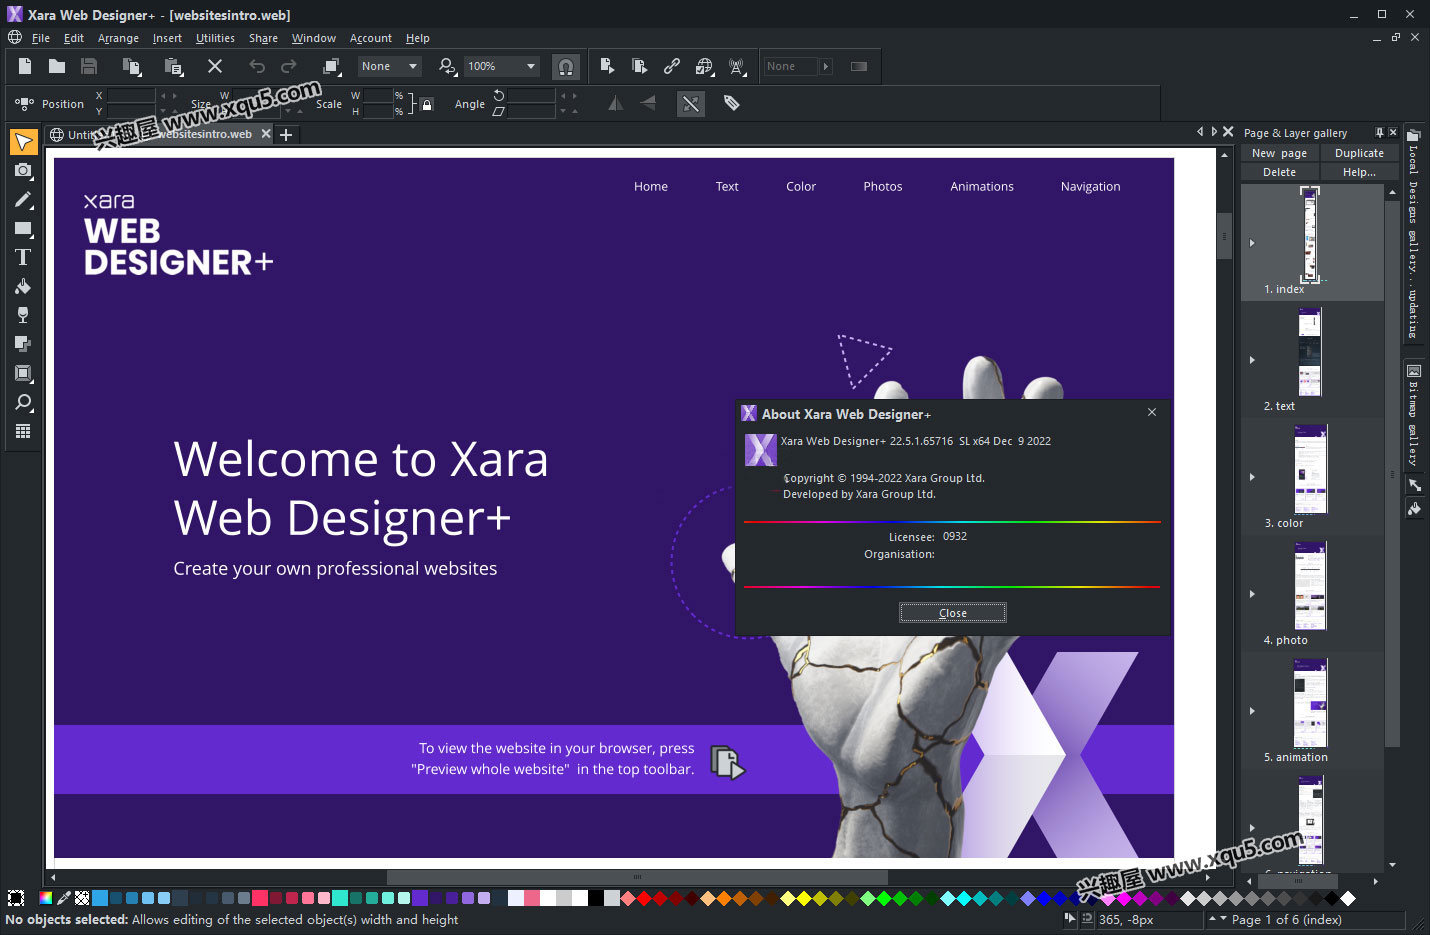Copy selection with the copy icon
Viewport: 1430px width, 935px height.
point(131,66)
